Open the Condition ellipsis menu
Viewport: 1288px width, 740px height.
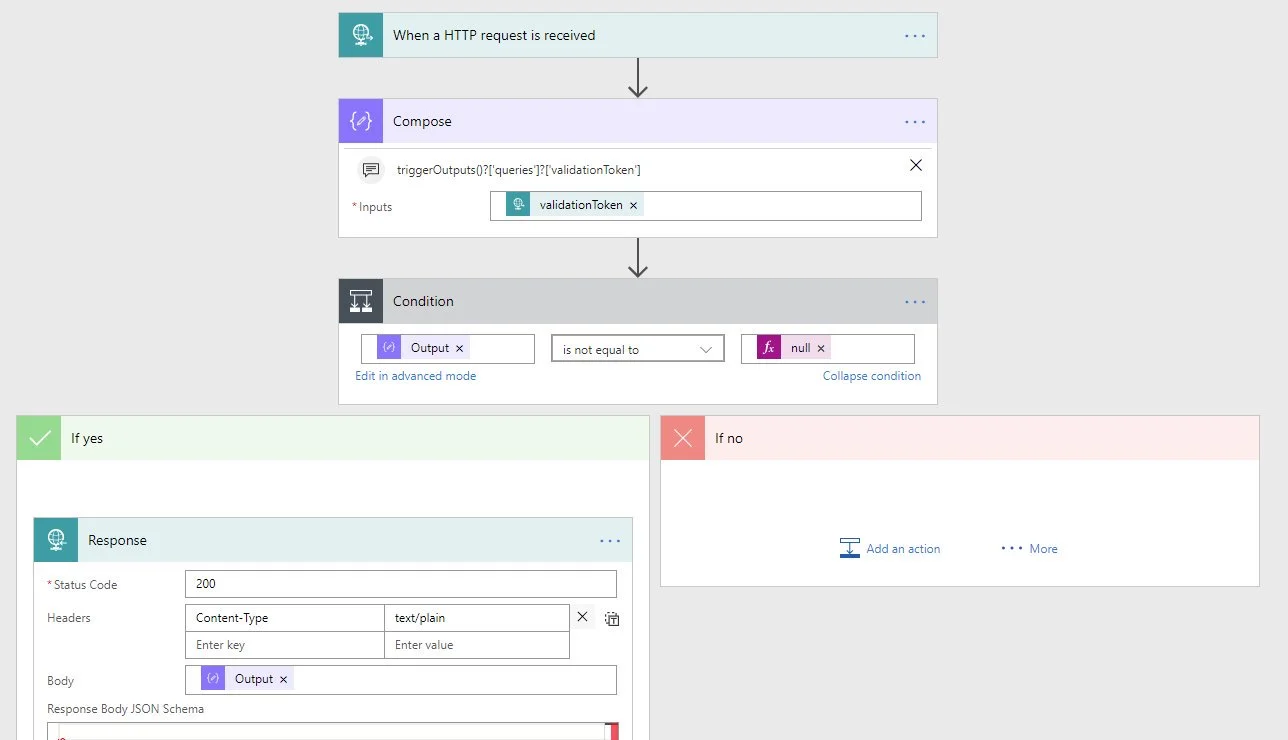click(915, 302)
